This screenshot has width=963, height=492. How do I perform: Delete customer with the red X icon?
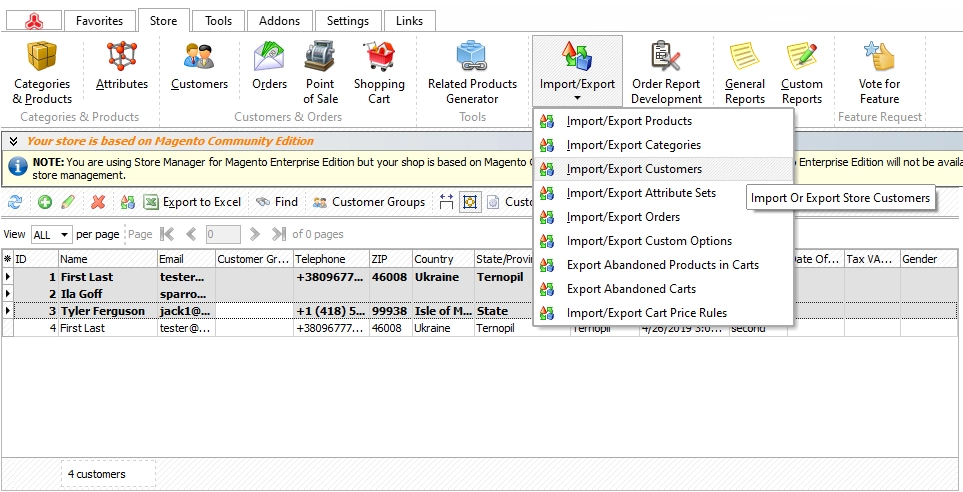pyautogui.click(x=98, y=201)
